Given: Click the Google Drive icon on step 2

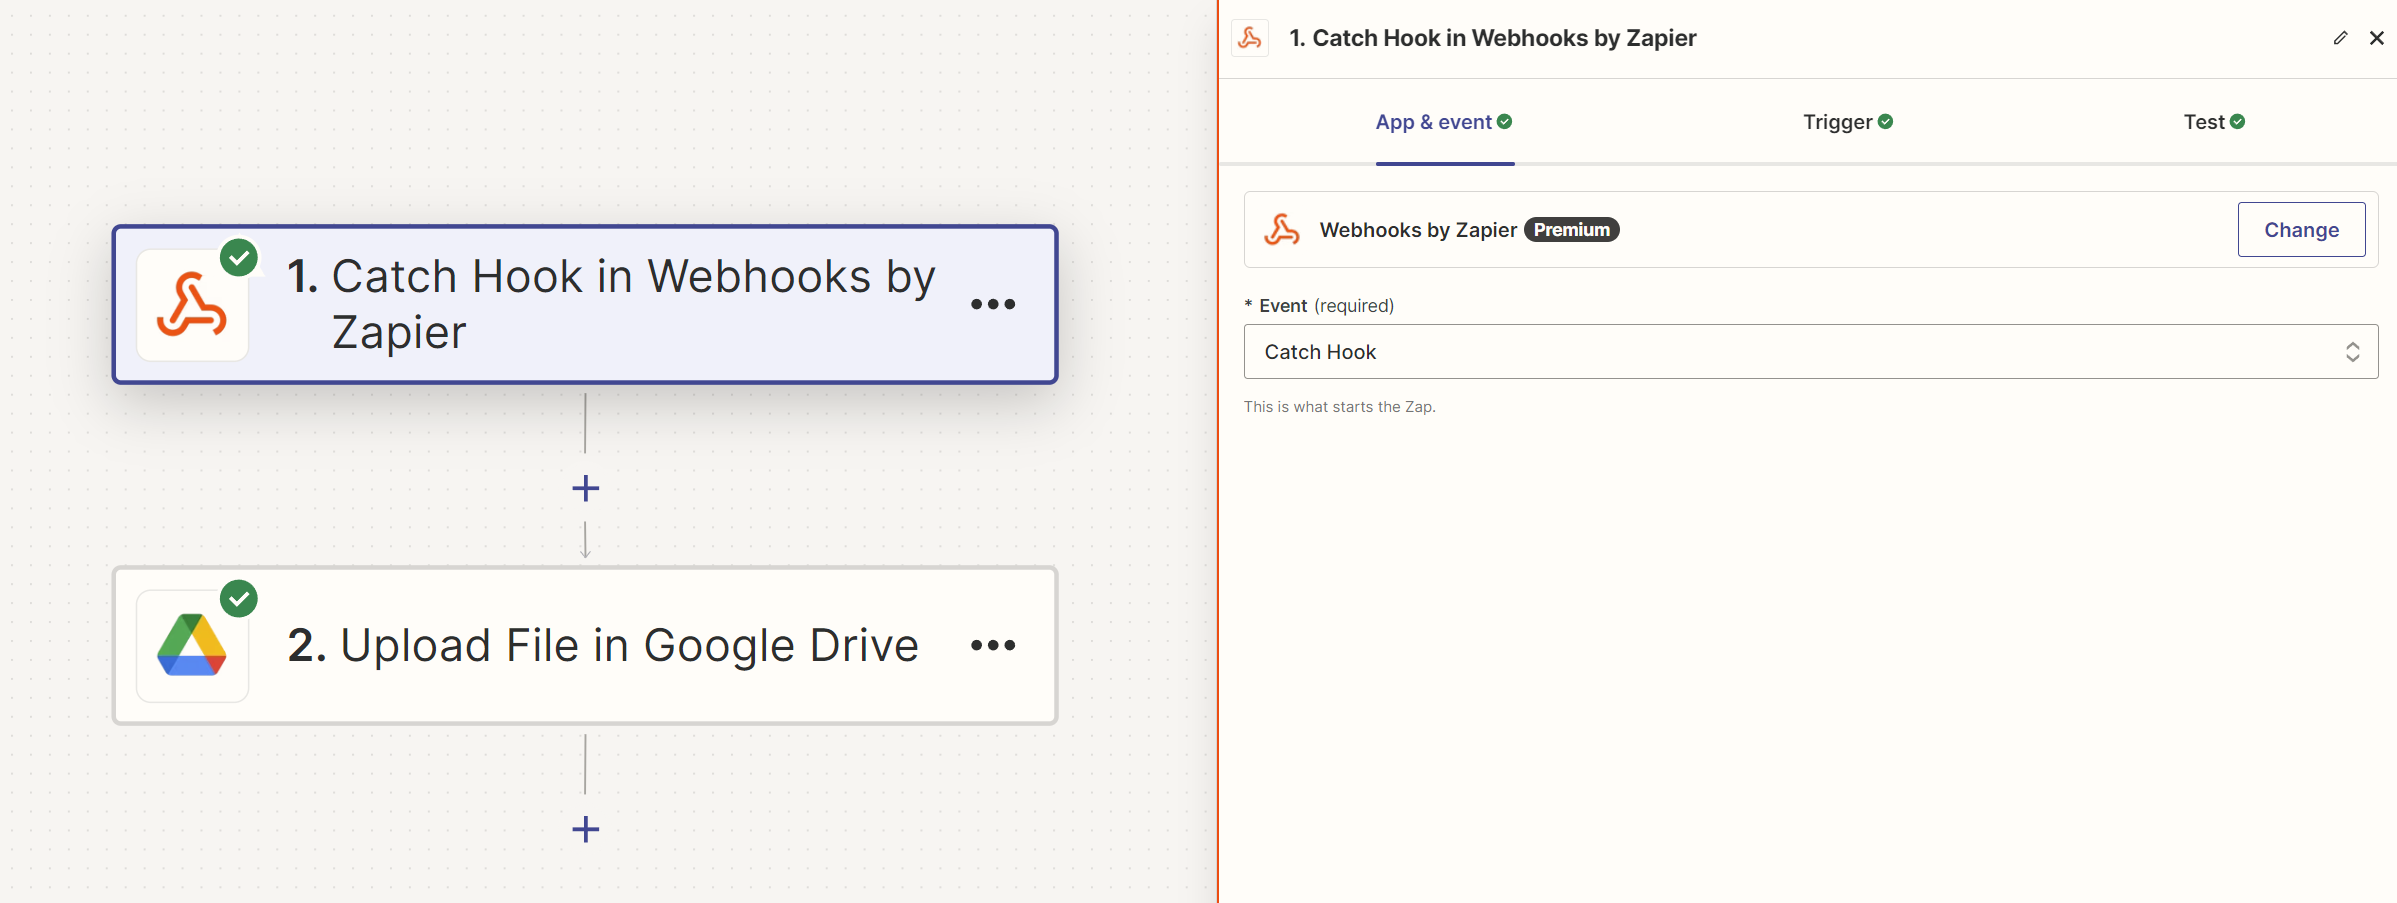Looking at the screenshot, I should 192,646.
